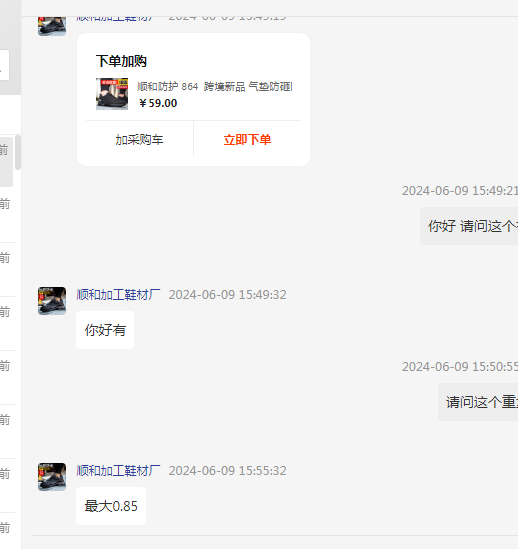518x549 pixels.
Task: Select the 最大0.85 message bubble
Action: [x=111, y=506]
